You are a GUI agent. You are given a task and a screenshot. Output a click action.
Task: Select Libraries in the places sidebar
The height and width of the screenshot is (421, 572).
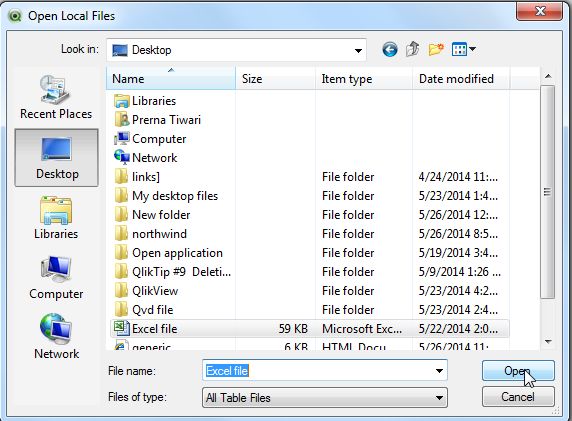coord(56,218)
